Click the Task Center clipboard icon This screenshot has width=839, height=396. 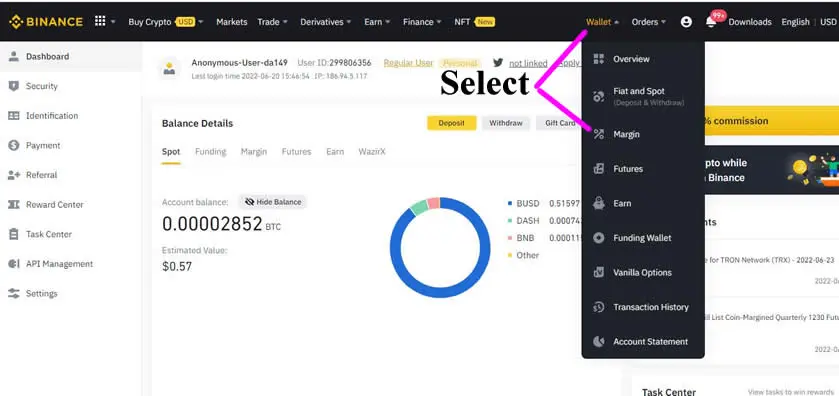coord(14,234)
